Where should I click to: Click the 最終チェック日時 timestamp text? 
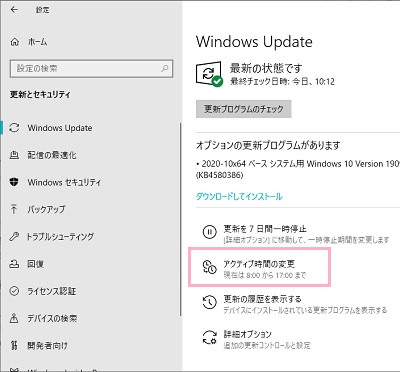click(x=282, y=81)
